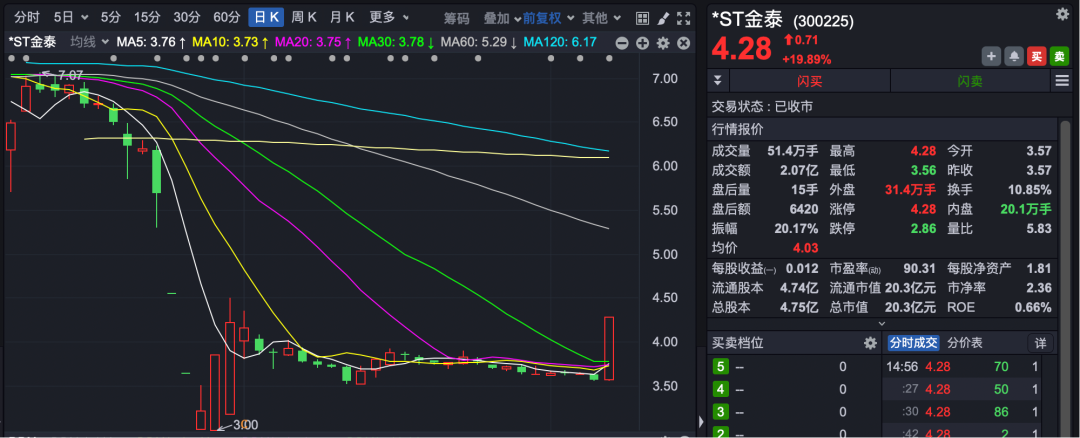Viewport: 1080px width, 438px height.
Task: Open moving average indicator settings gear
Action: coord(662,42)
